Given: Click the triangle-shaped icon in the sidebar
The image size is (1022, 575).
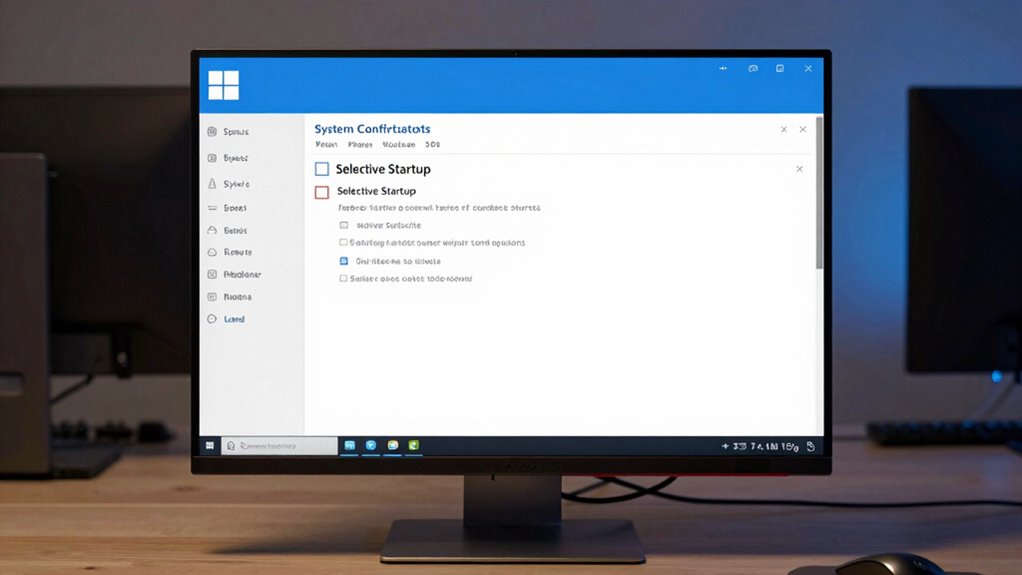Looking at the screenshot, I should click(212, 184).
